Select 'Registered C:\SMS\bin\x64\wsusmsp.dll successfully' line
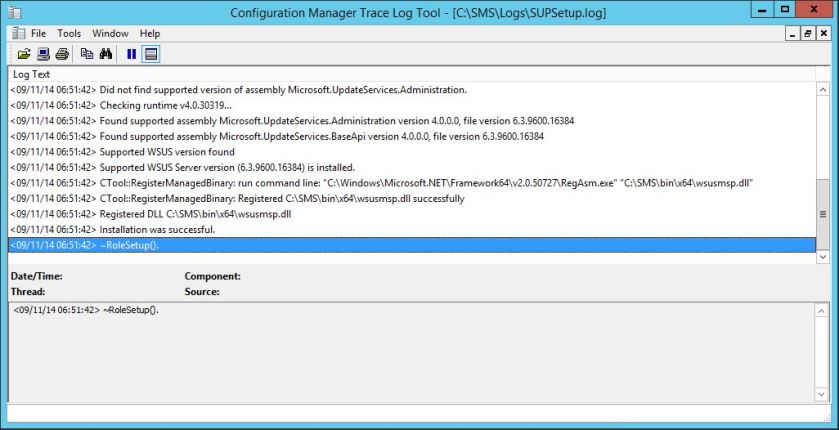 point(411,198)
